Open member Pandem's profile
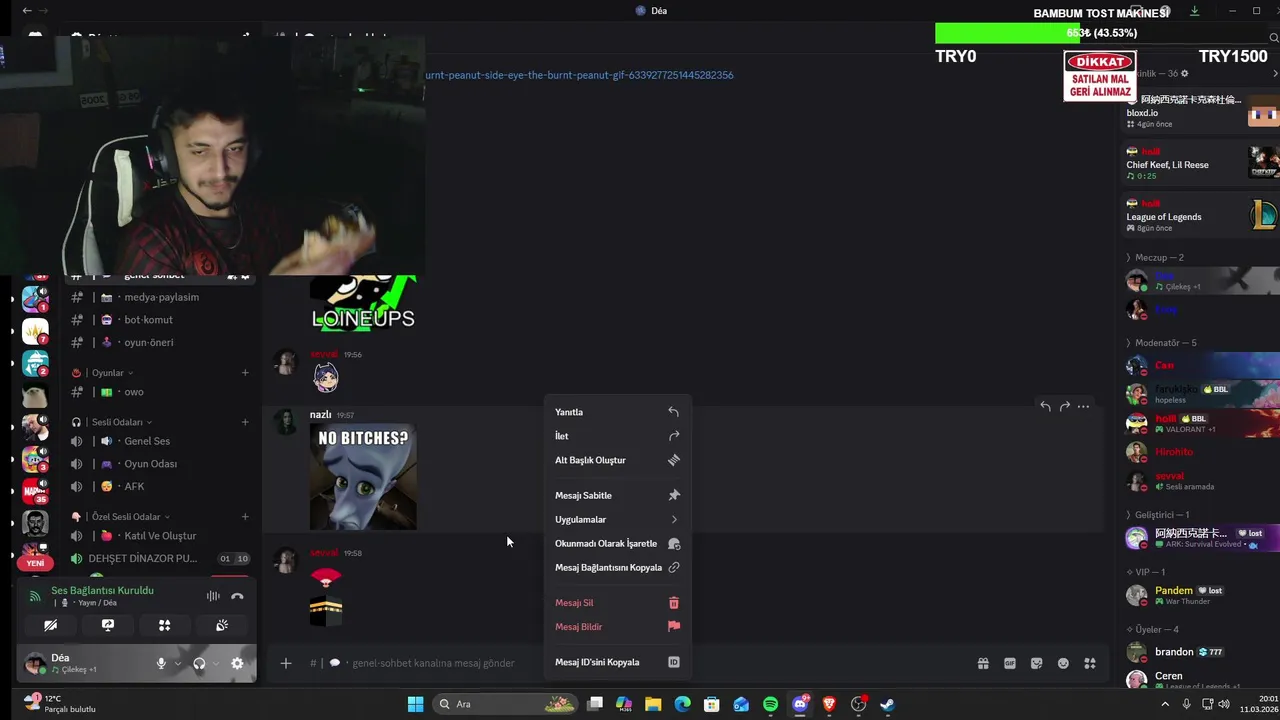This screenshot has width=1280, height=720. (1201, 595)
